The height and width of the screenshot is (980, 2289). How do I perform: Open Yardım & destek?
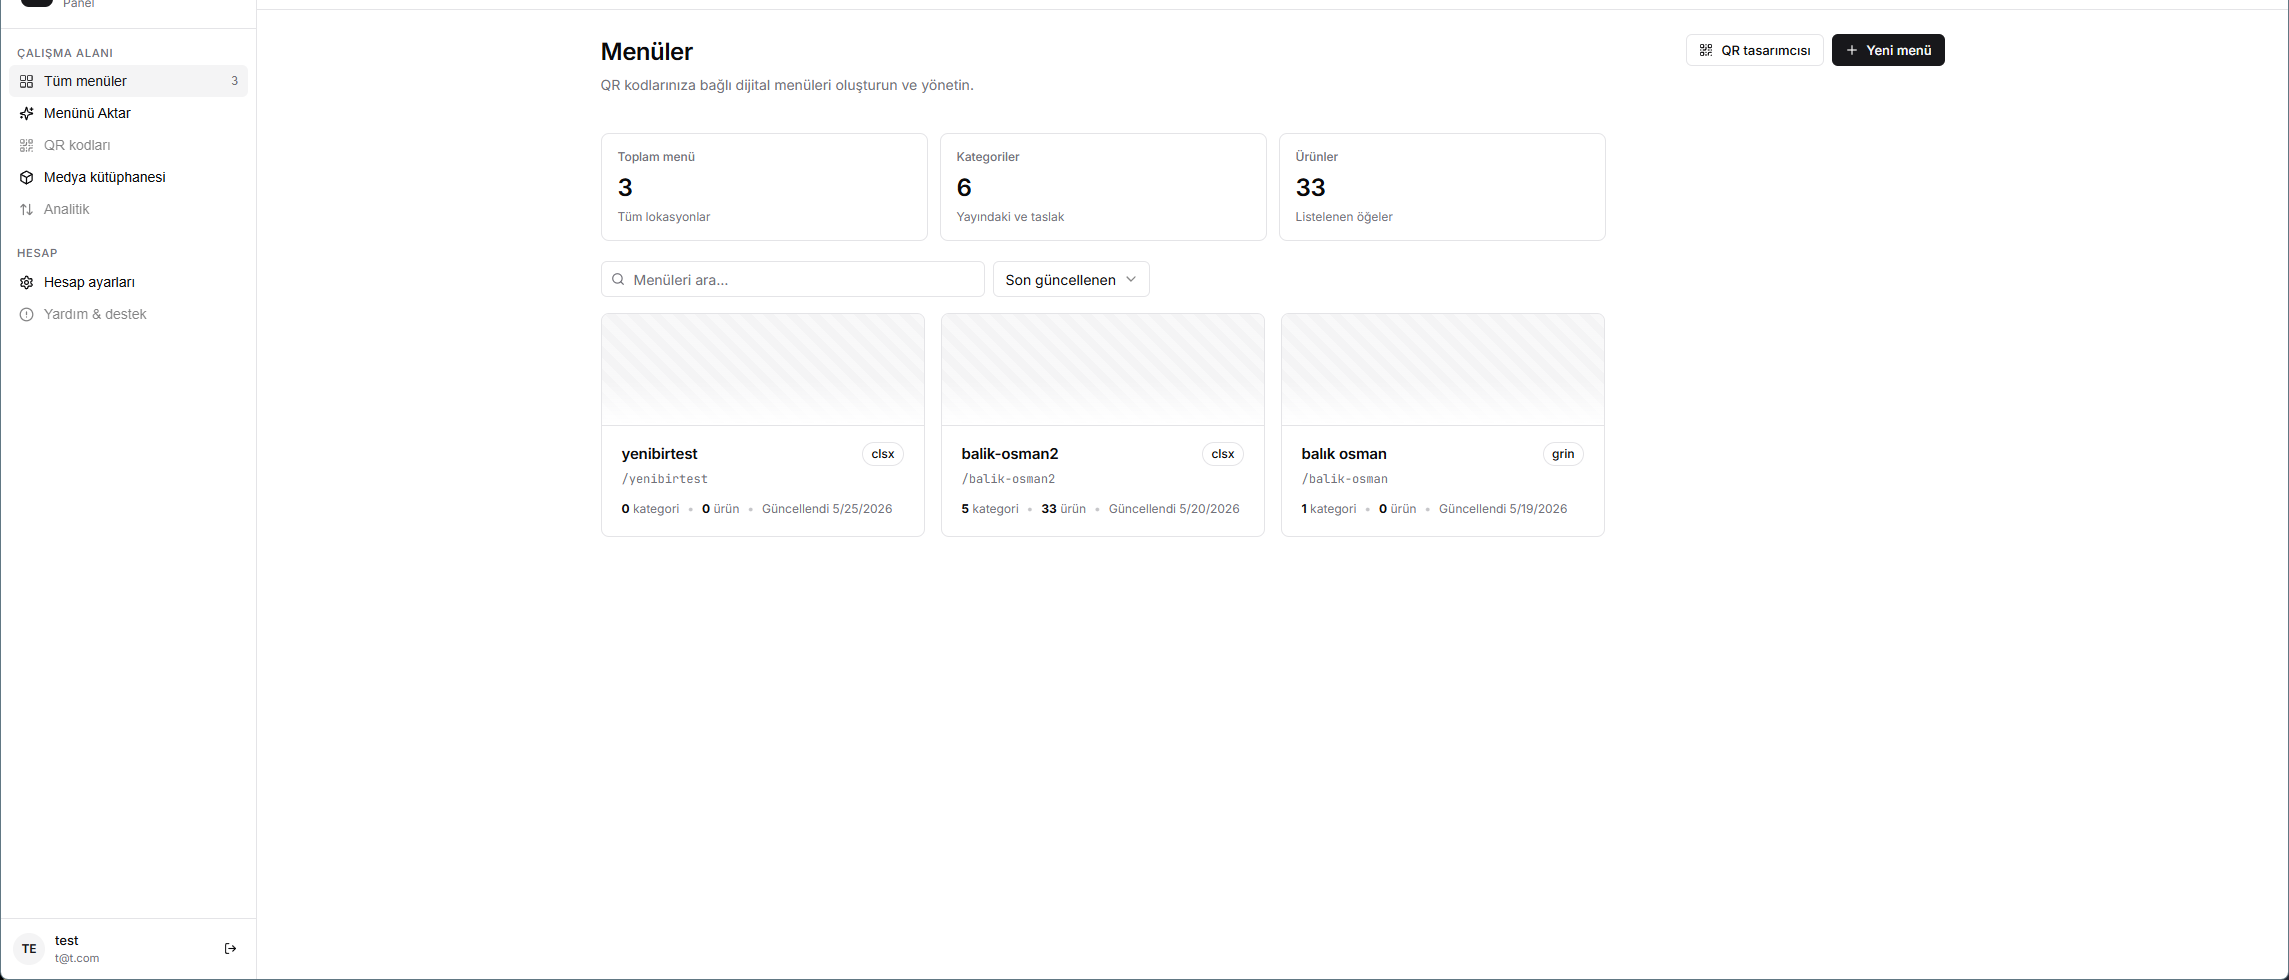[128, 314]
